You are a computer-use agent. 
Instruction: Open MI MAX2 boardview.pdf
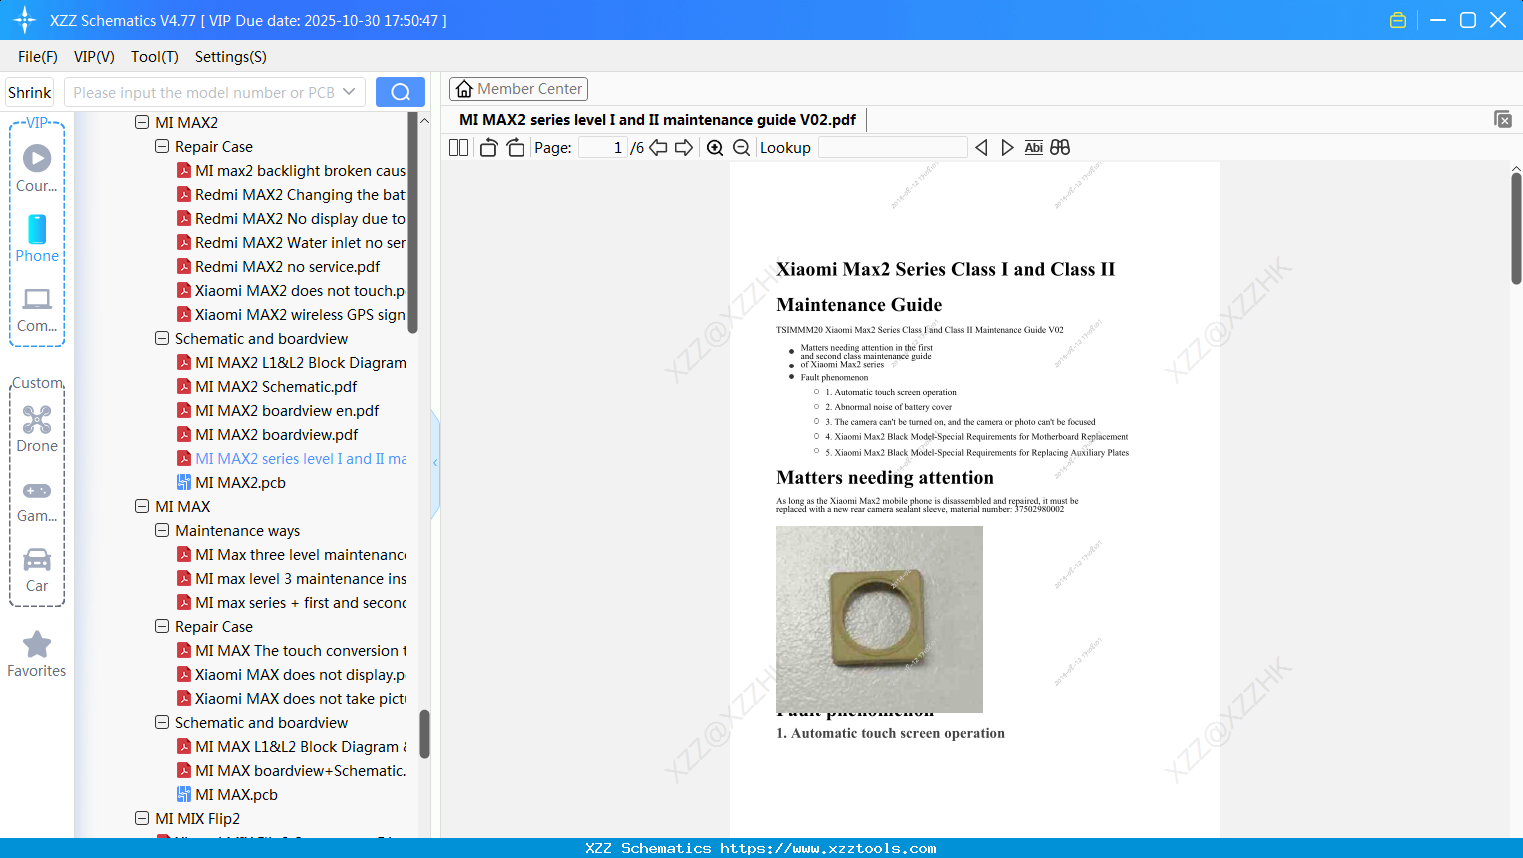click(x=276, y=435)
